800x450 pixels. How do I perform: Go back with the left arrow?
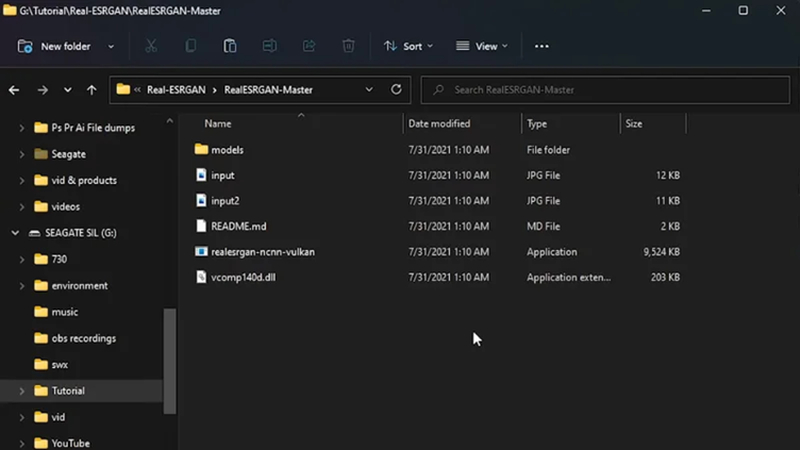[14, 90]
